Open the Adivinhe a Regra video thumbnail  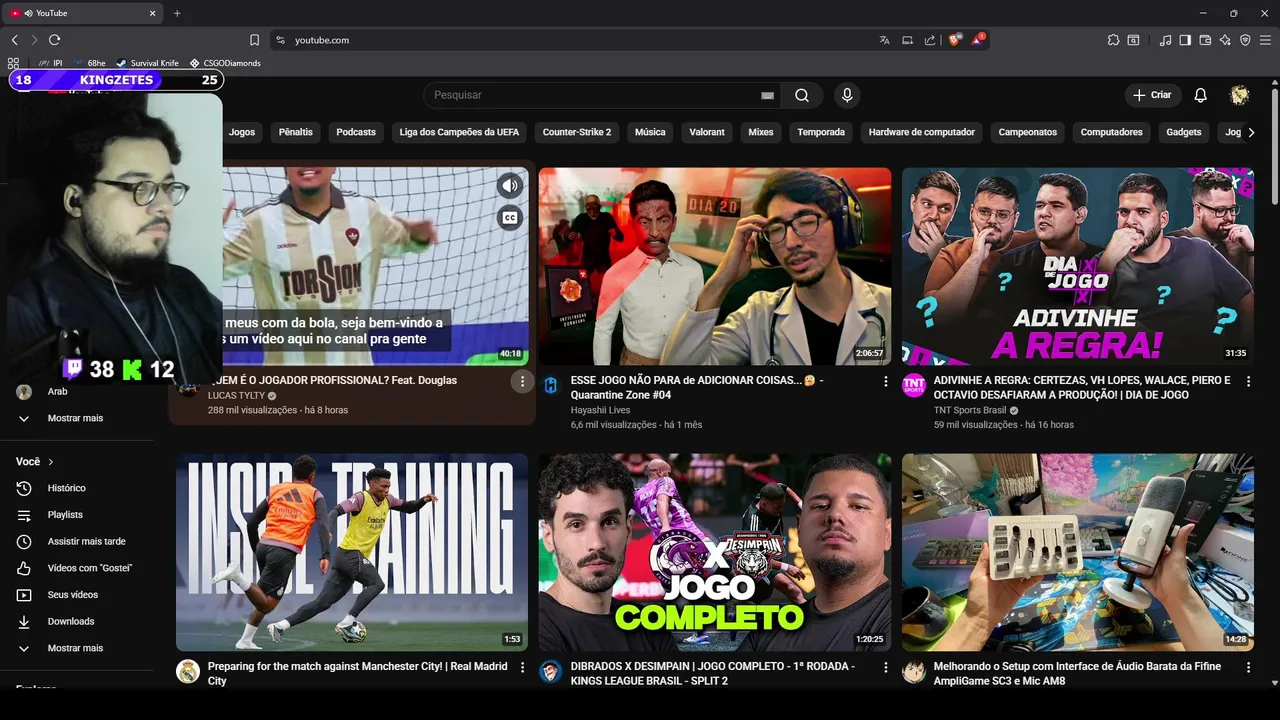point(1077,266)
